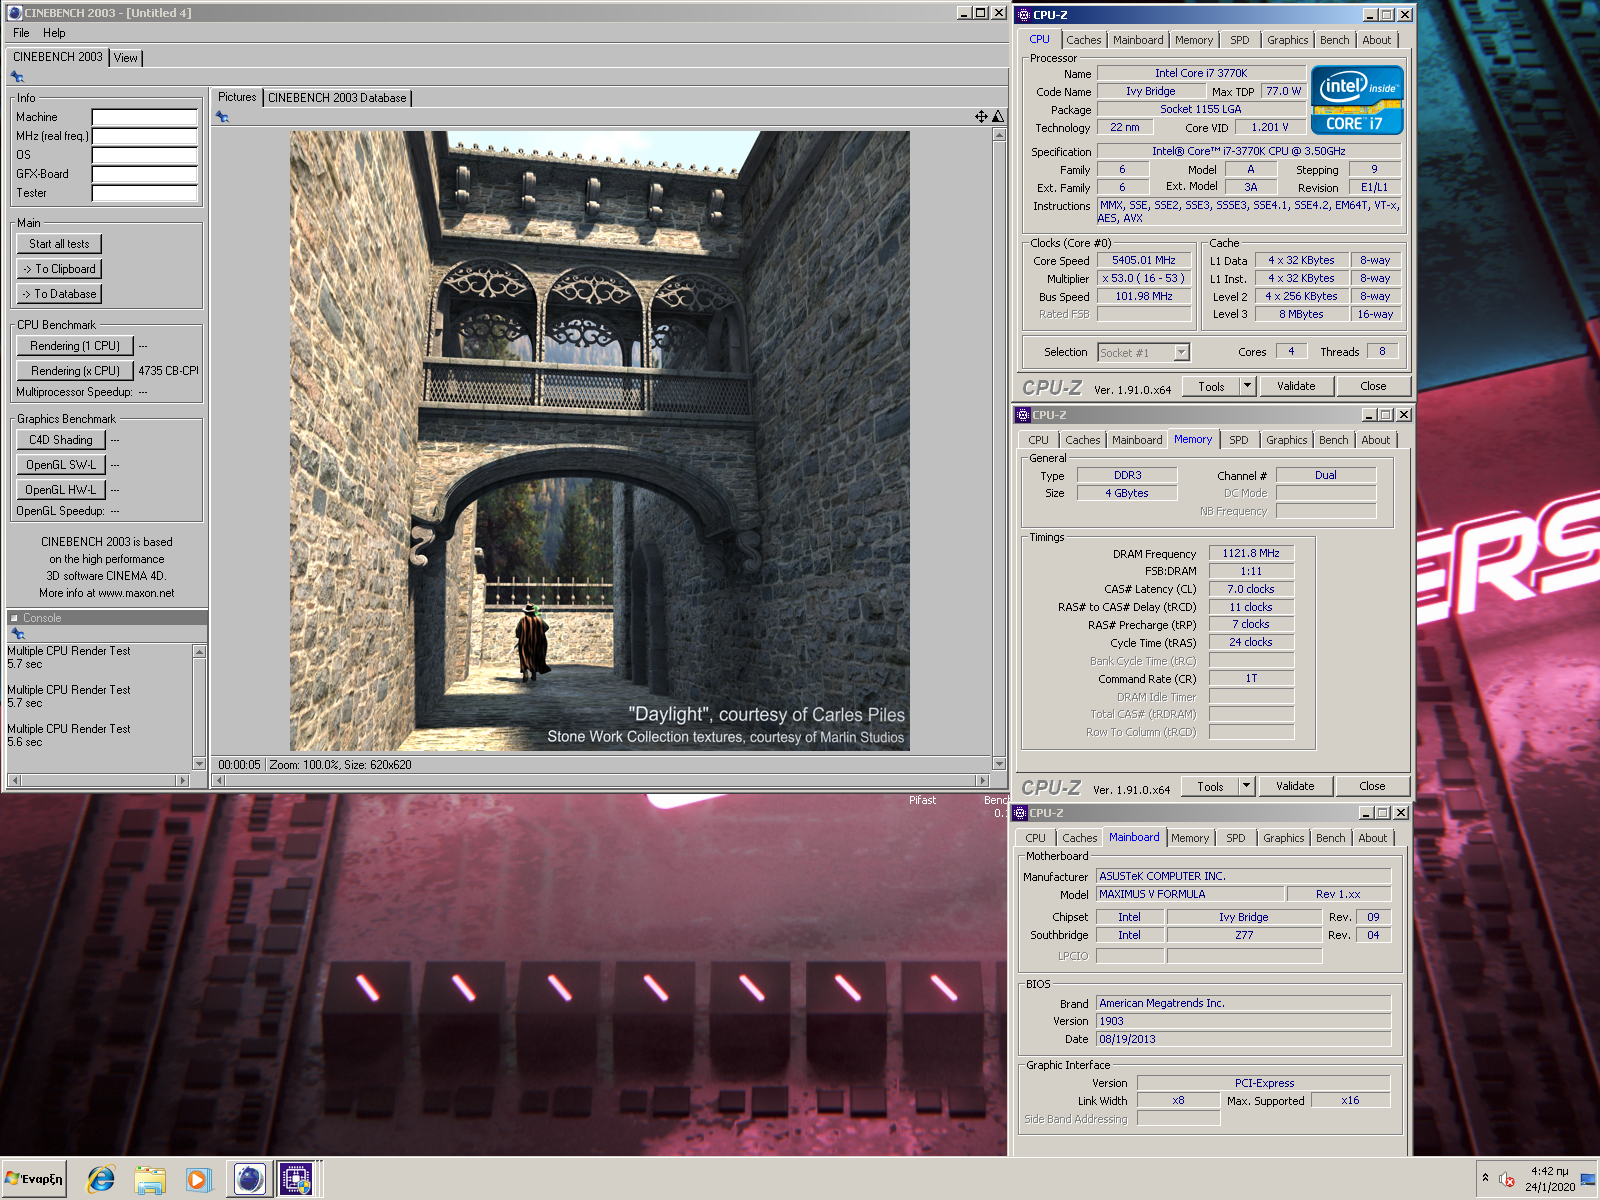Click the picture panel vertical scrollbar
The image size is (1600, 1200).
[x=999, y=449]
